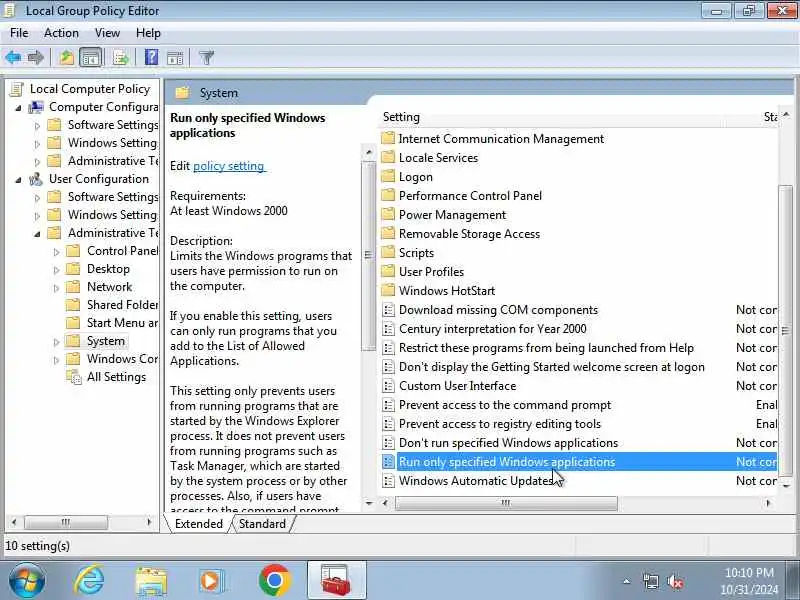
Task: Select Start Menu tree folder
Action: pos(122,323)
